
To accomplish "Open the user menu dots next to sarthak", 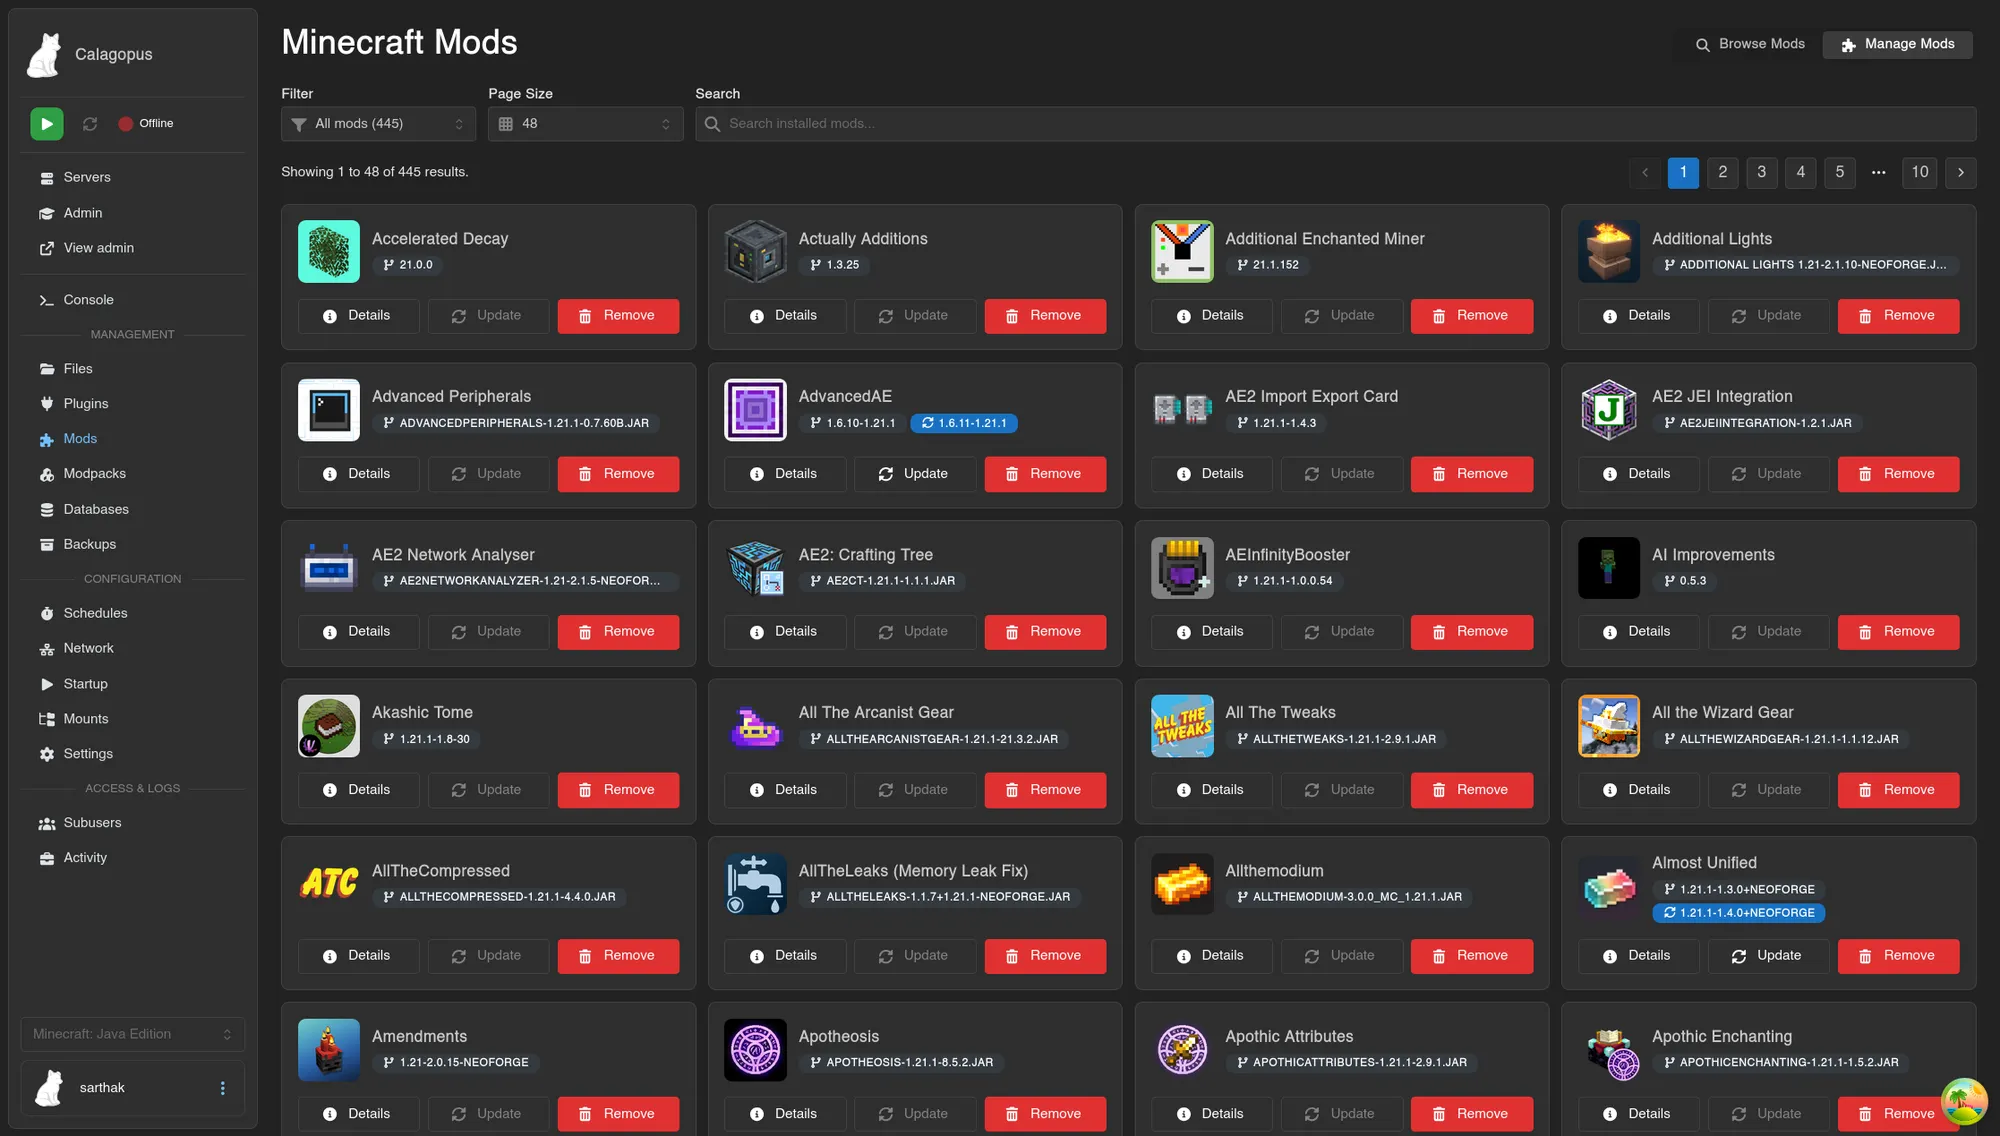I will coord(222,1088).
